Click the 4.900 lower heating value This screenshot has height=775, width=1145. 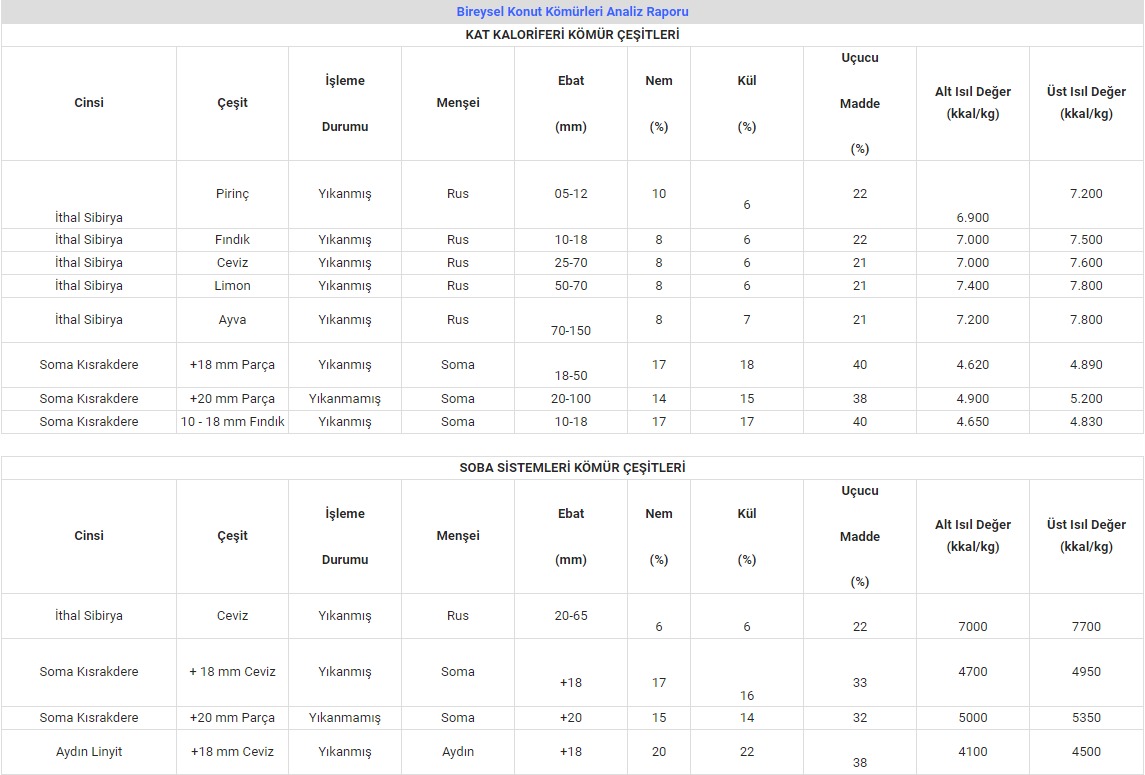pyautogui.click(x=973, y=398)
